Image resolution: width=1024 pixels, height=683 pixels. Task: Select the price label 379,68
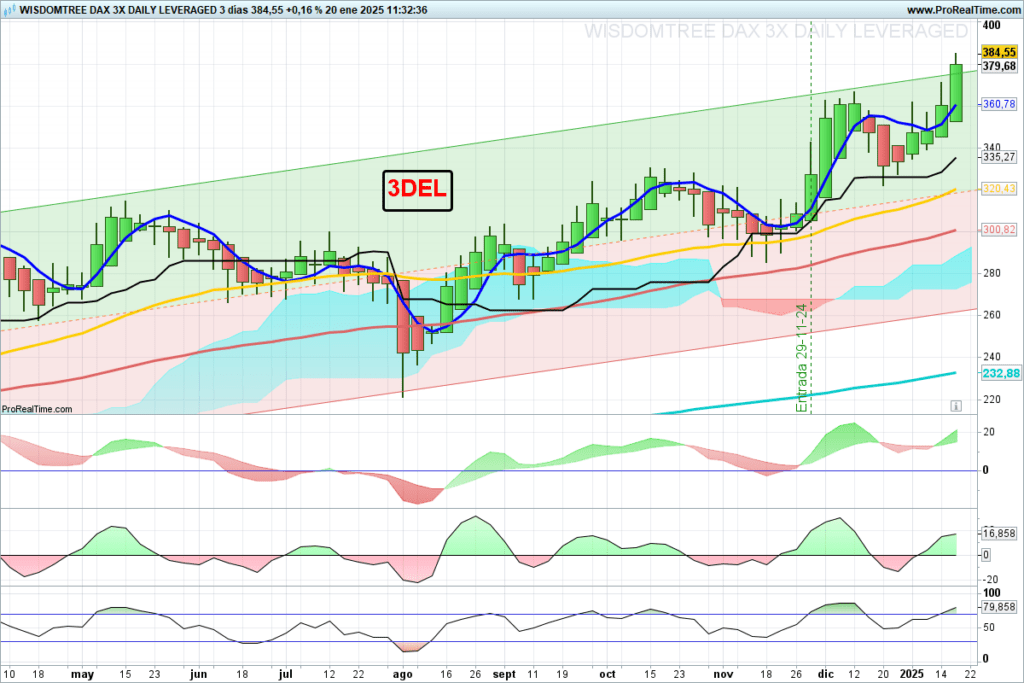tap(999, 66)
